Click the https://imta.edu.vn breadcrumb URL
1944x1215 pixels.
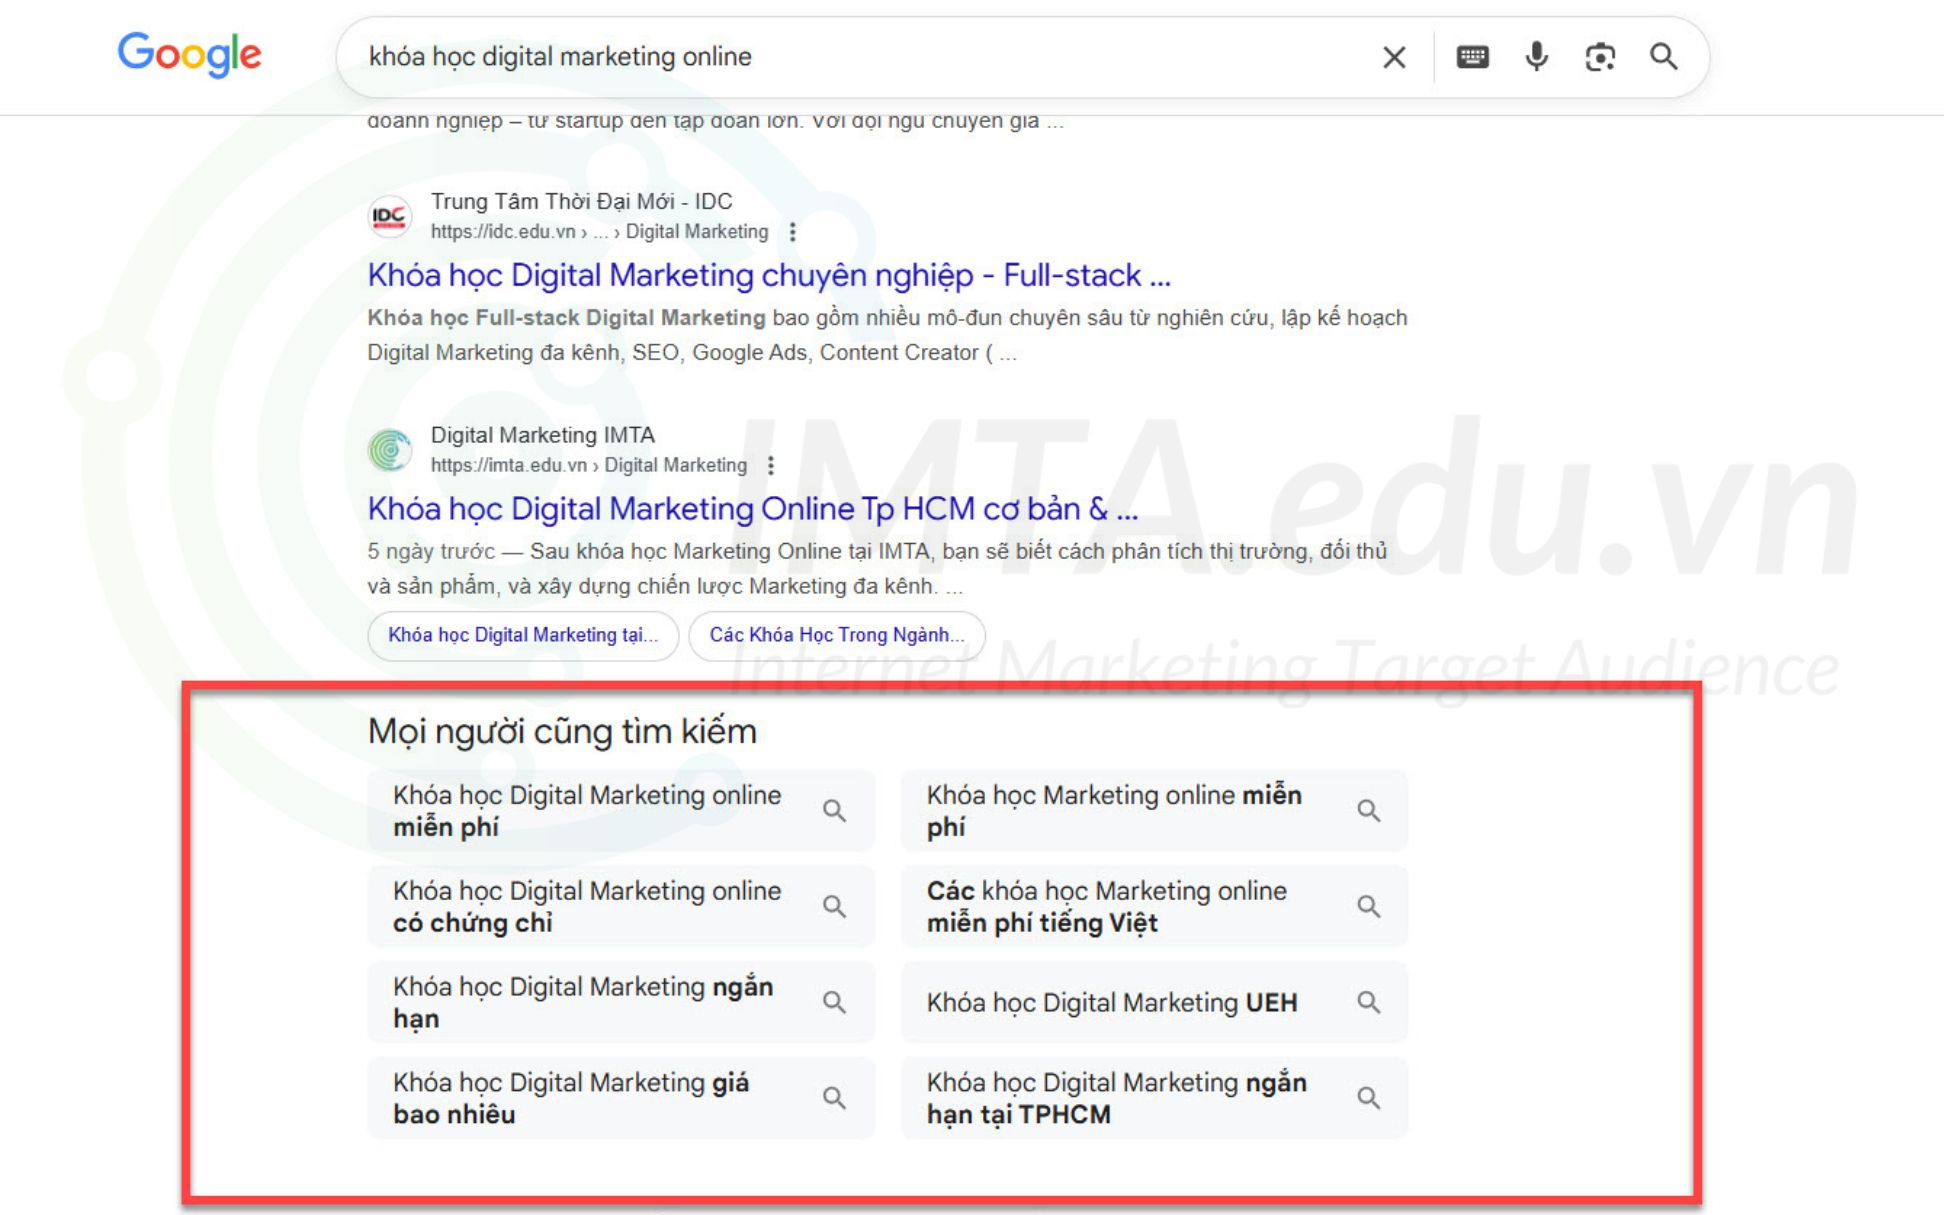[x=589, y=465]
